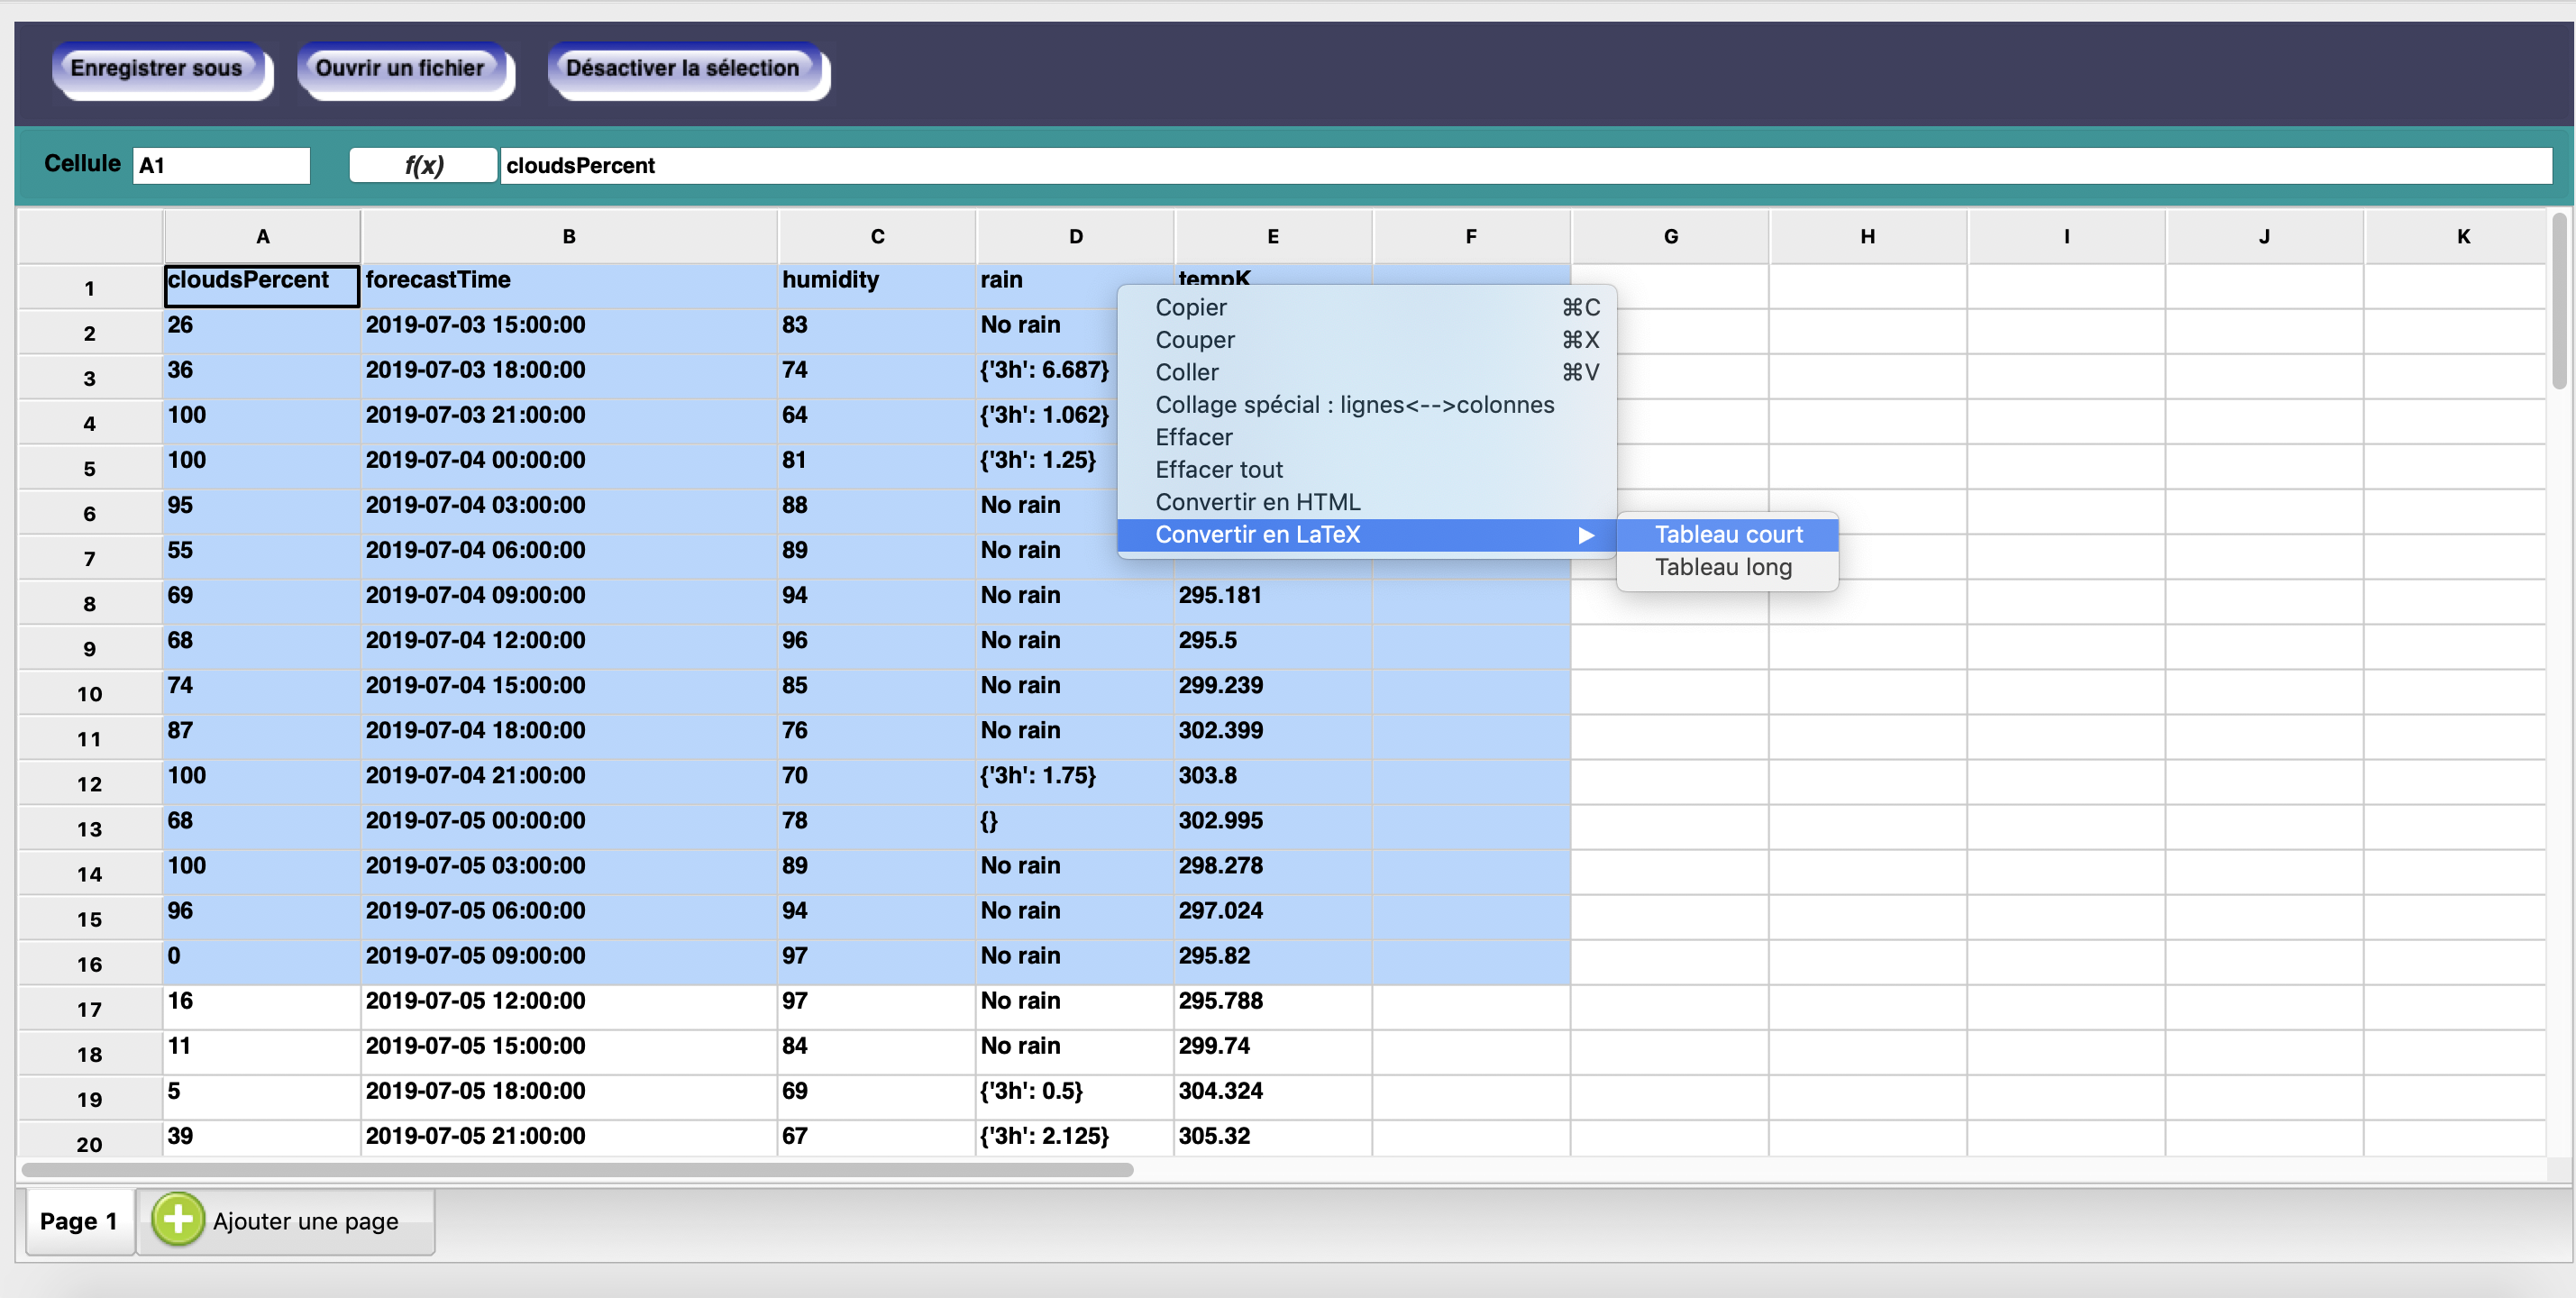Select column H header

(x=1868, y=237)
